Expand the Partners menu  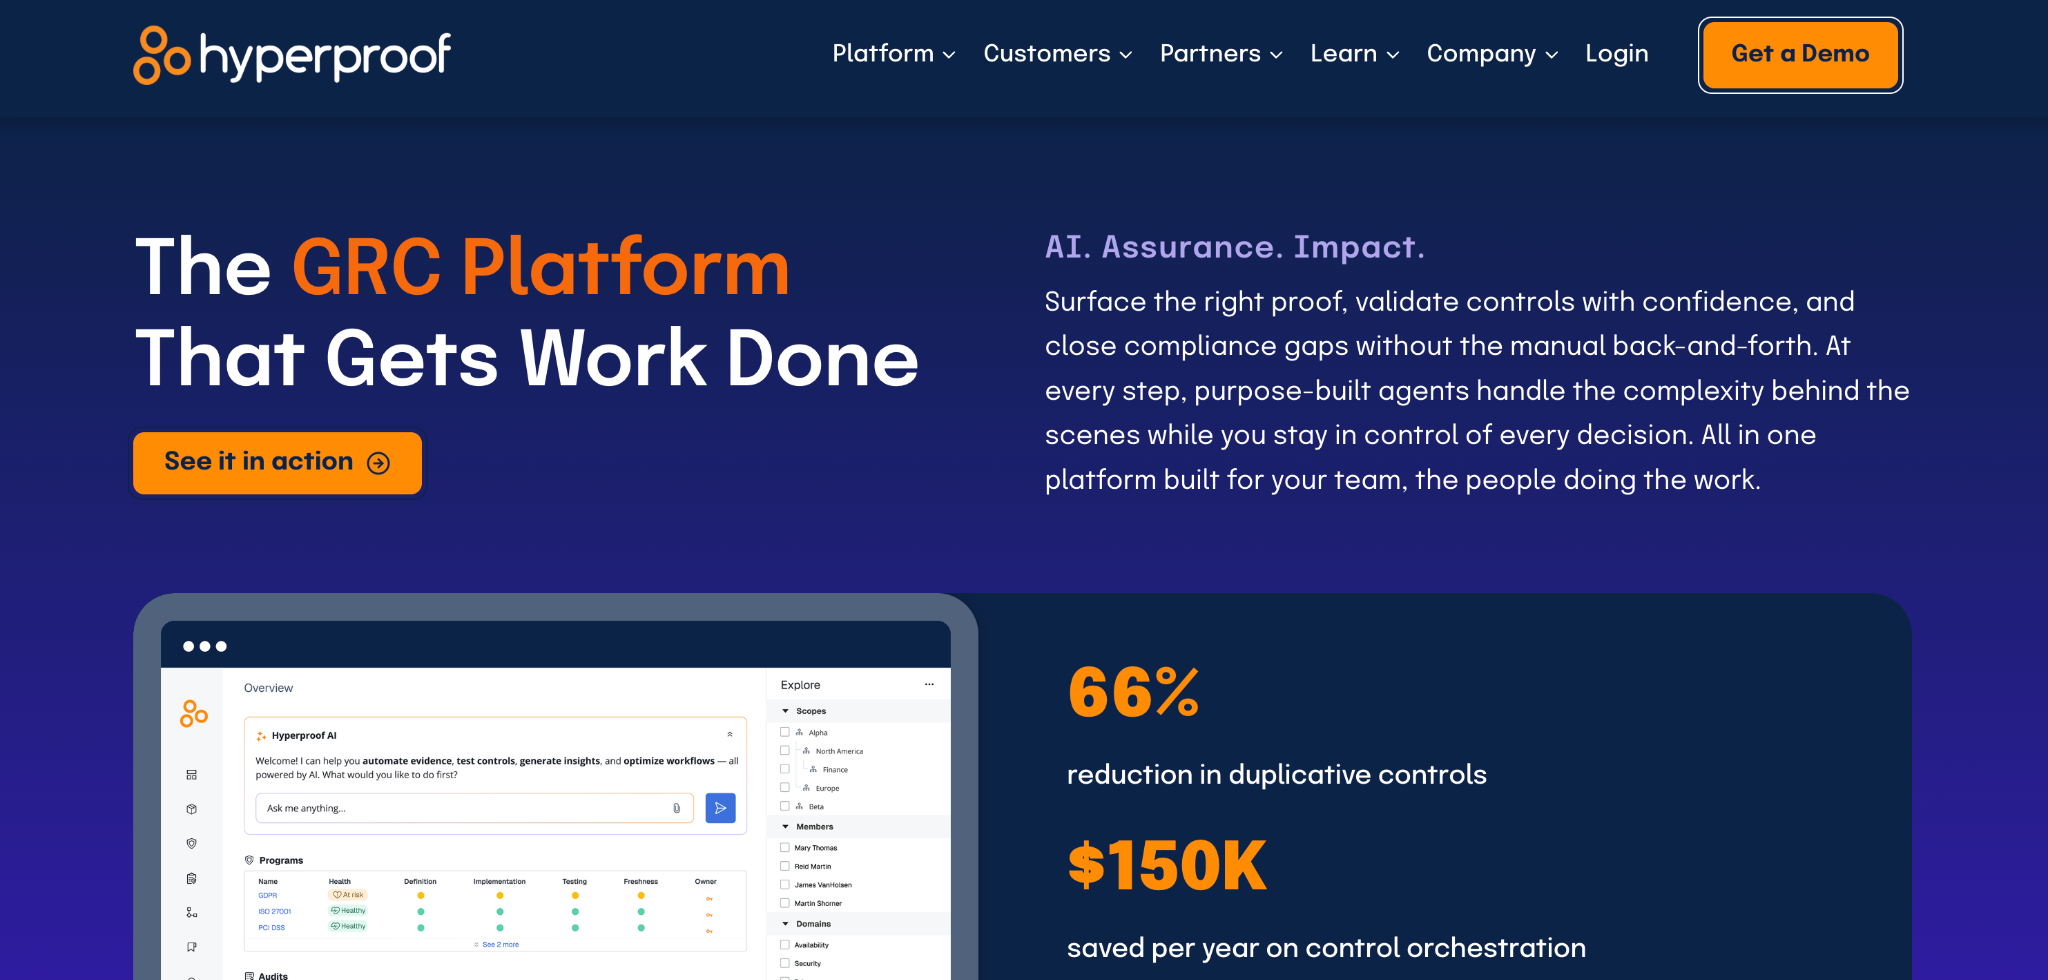pos(1221,54)
